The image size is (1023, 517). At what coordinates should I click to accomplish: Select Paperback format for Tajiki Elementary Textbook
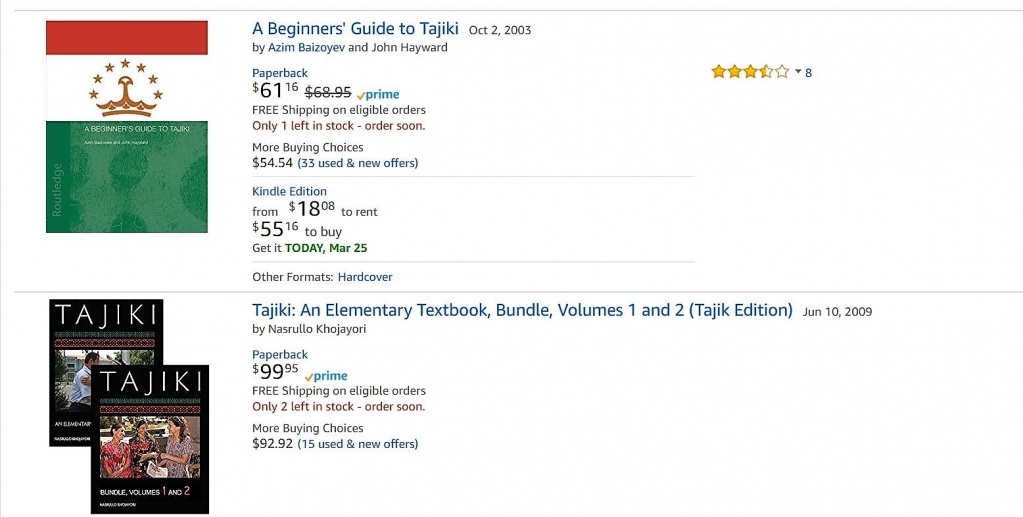(280, 354)
